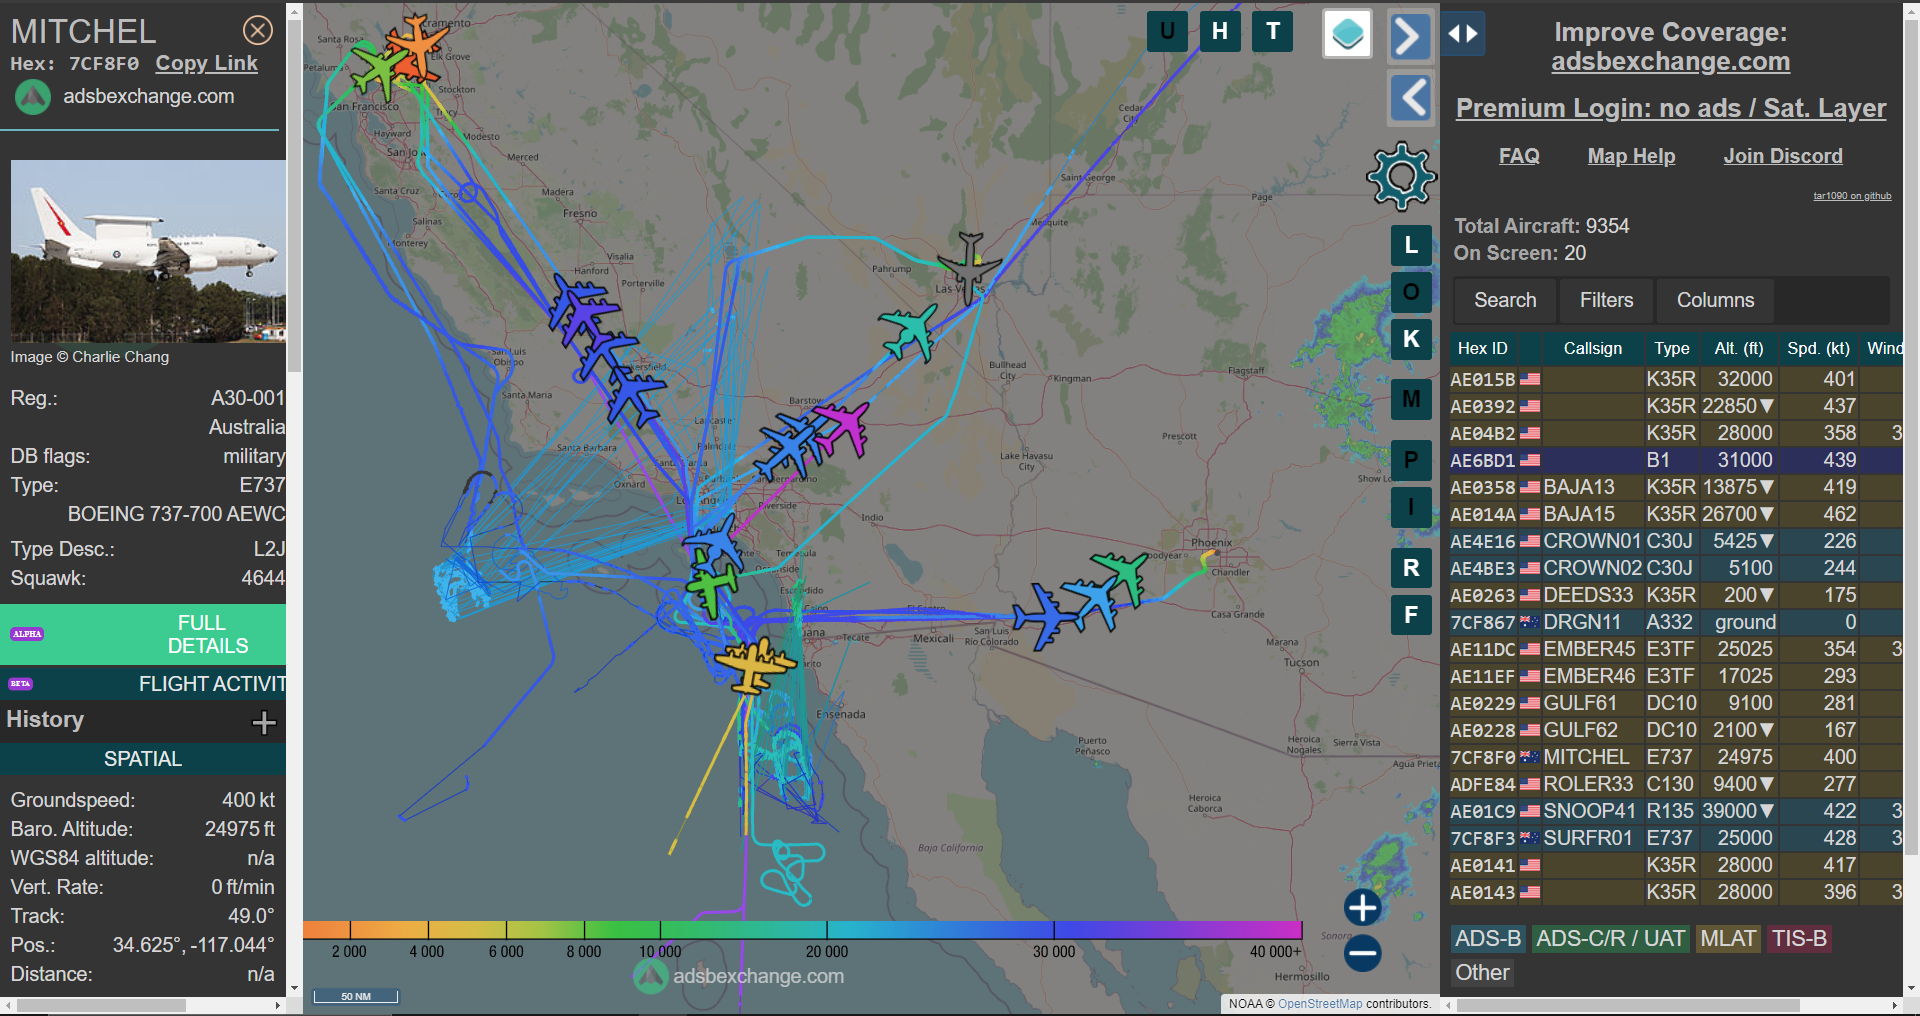Click the Other legend label
The width and height of the screenshot is (1920, 1016).
[1482, 973]
